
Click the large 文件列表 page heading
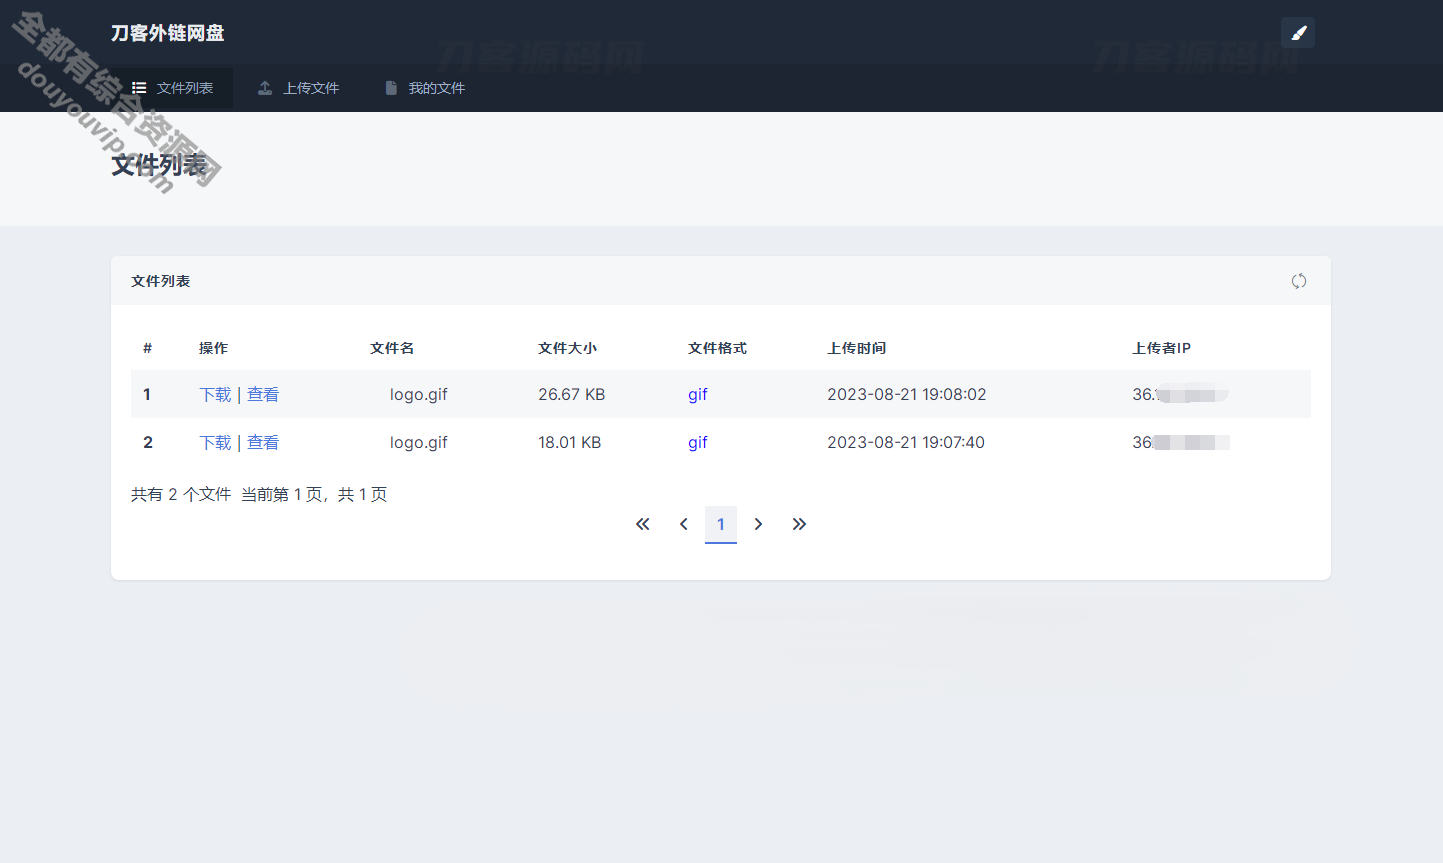click(x=159, y=165)
